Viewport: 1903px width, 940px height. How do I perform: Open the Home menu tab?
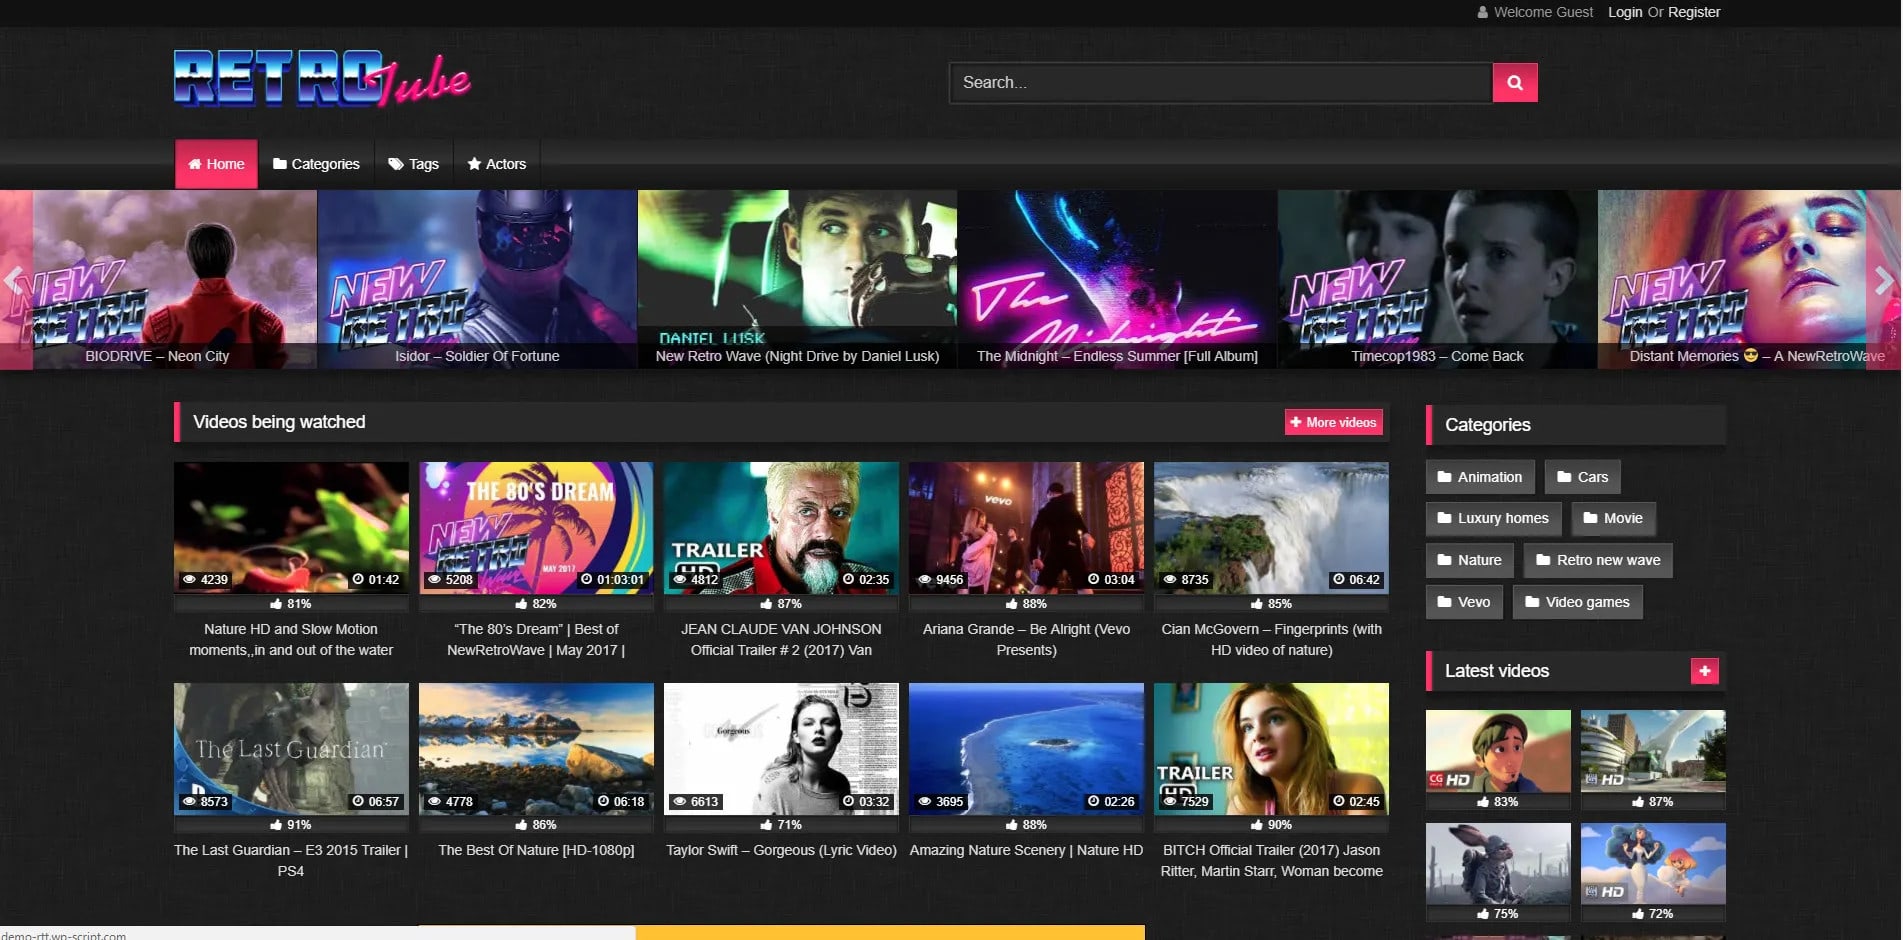pyautogui.click(x=216, y=164)
